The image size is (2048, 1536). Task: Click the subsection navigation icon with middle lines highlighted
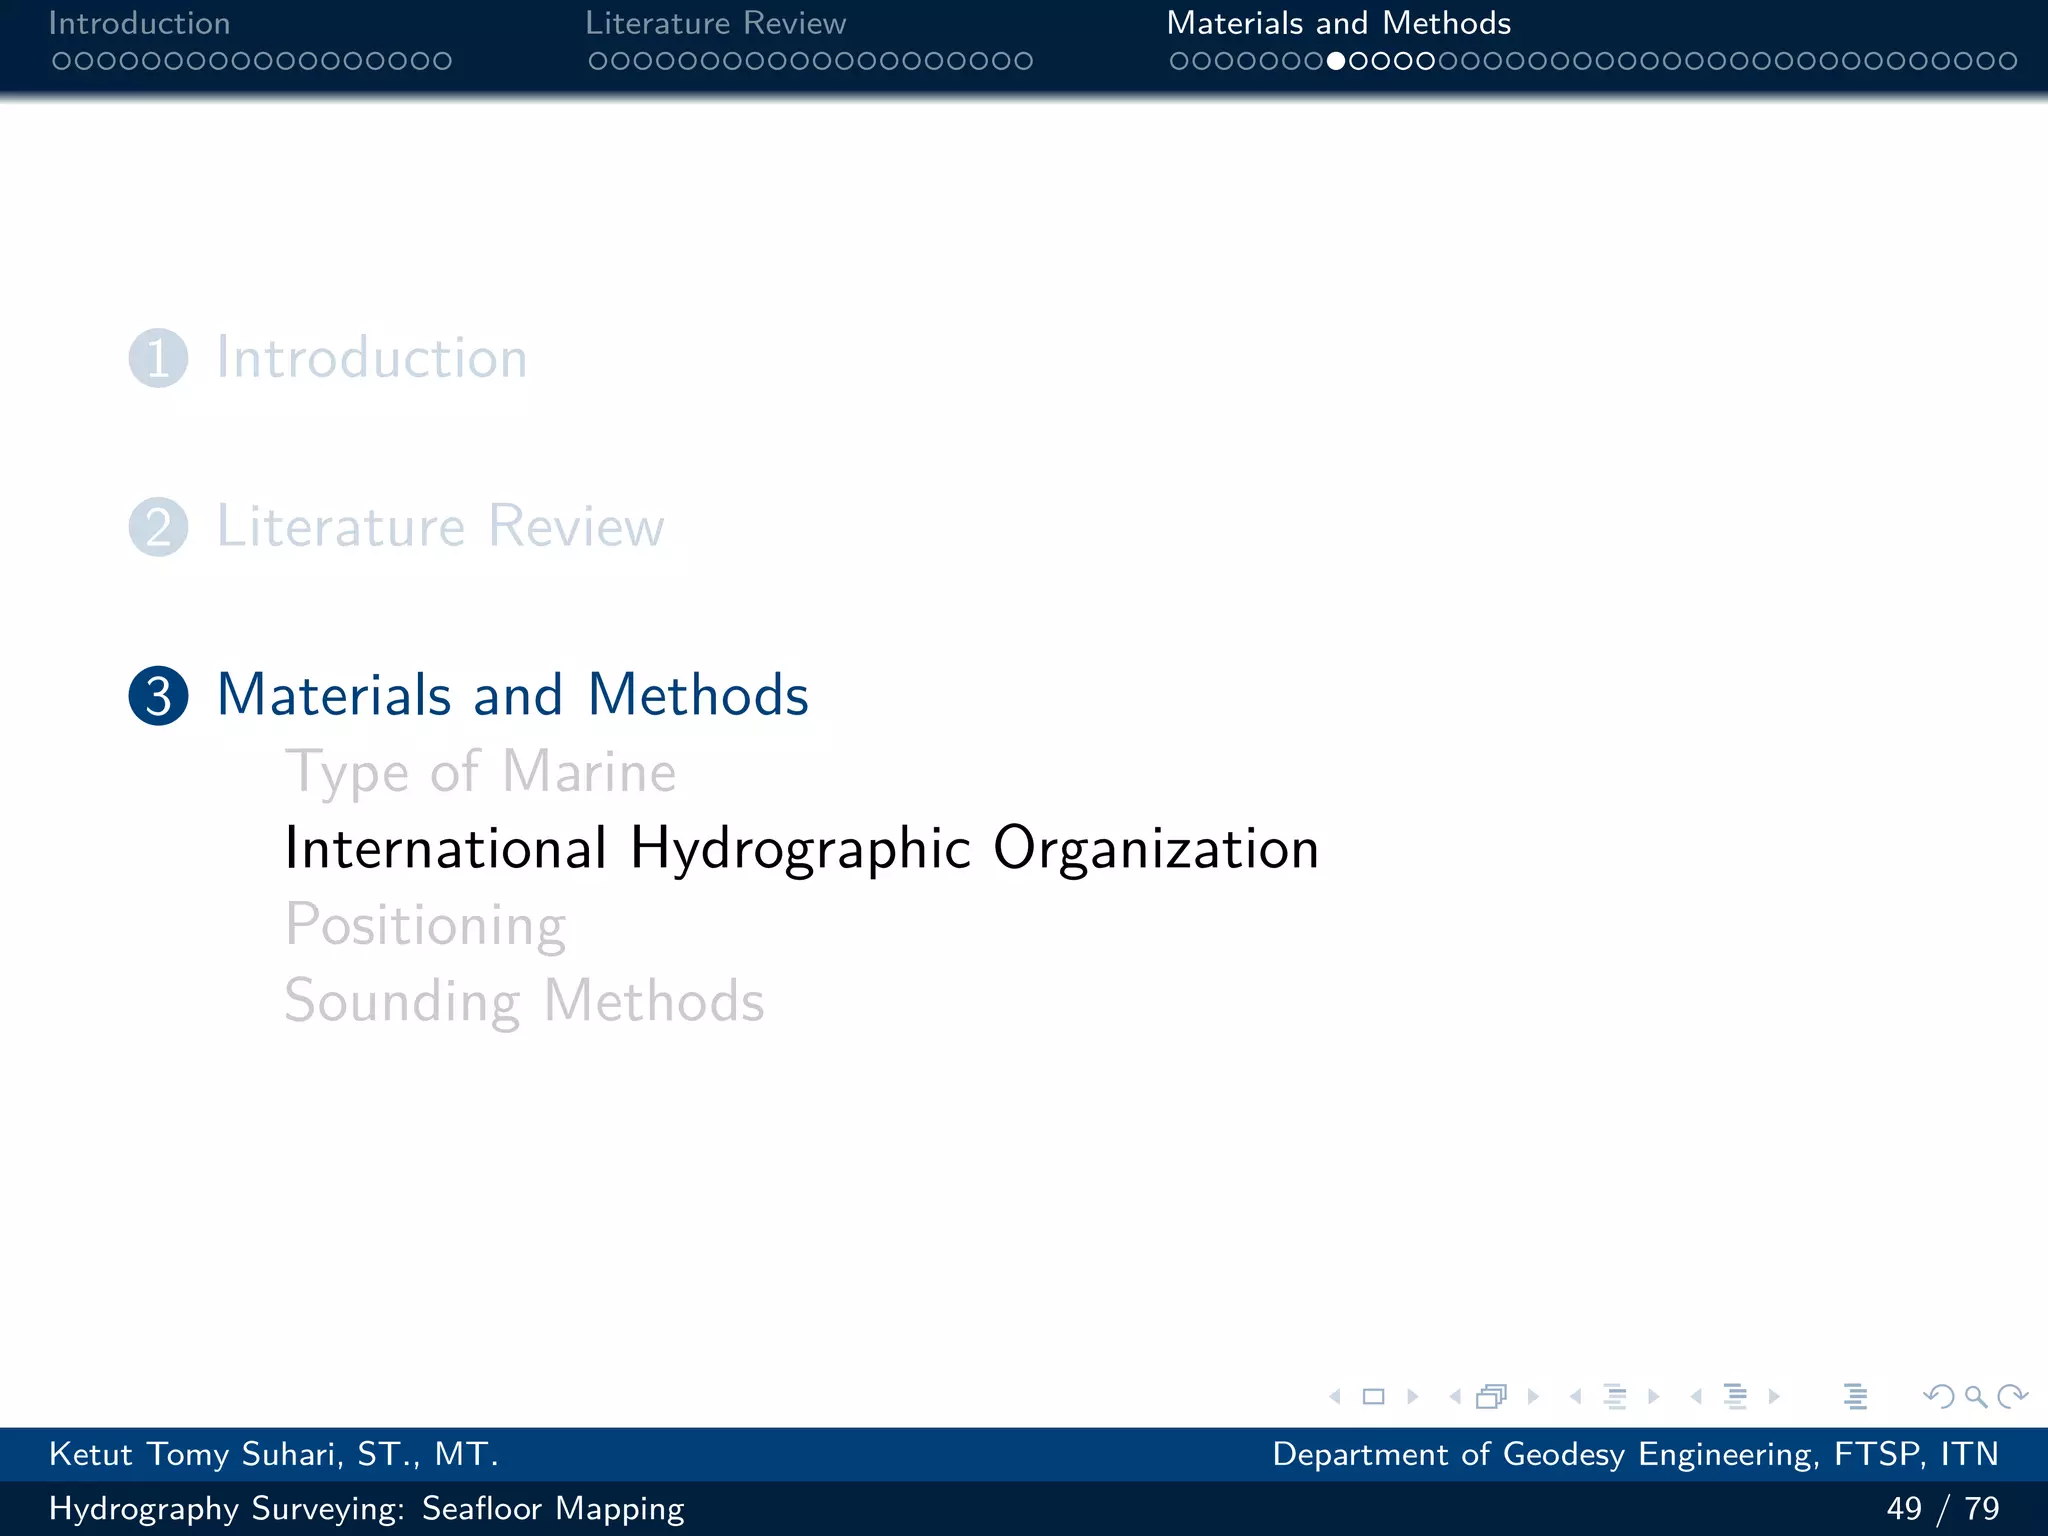click(x=1615, y=1396)
